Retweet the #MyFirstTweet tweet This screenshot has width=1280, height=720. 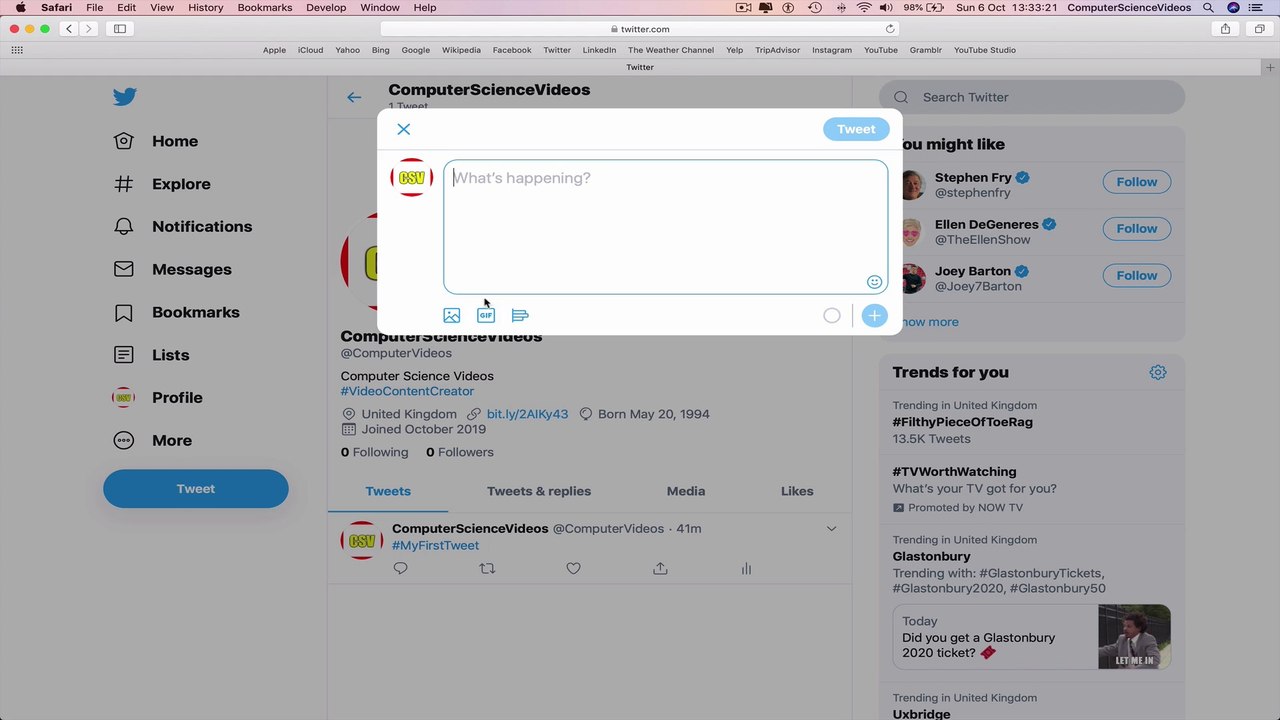[x=487, y=568]
